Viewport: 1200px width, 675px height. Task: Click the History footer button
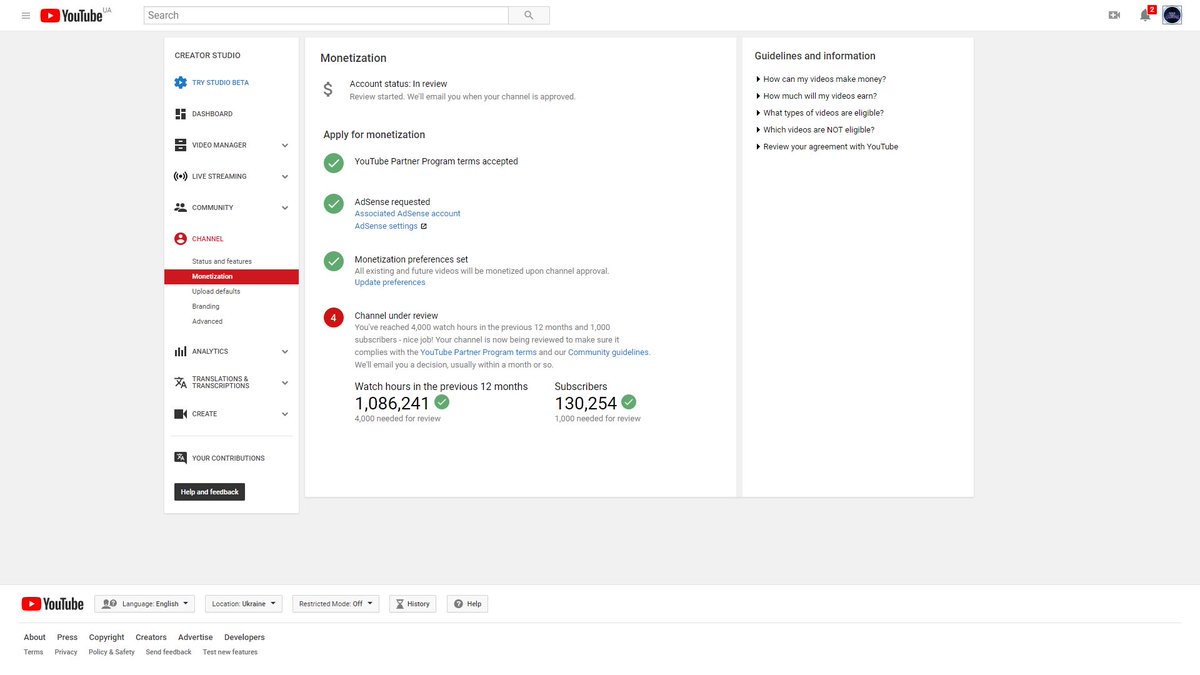click(x=412, y=604)
